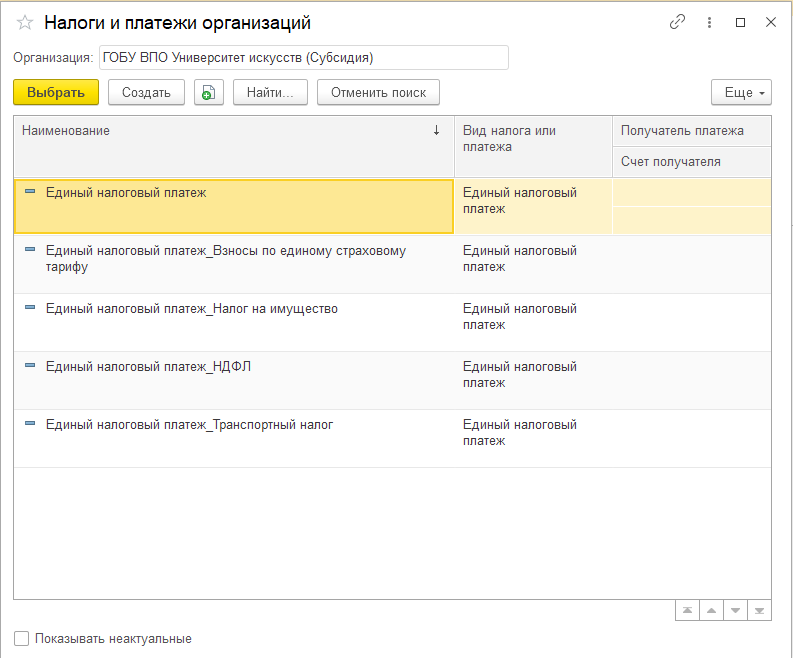The image size is (793, 658).
Task: Click the Отменить поиск button
Action: click(x=378, y=93)
